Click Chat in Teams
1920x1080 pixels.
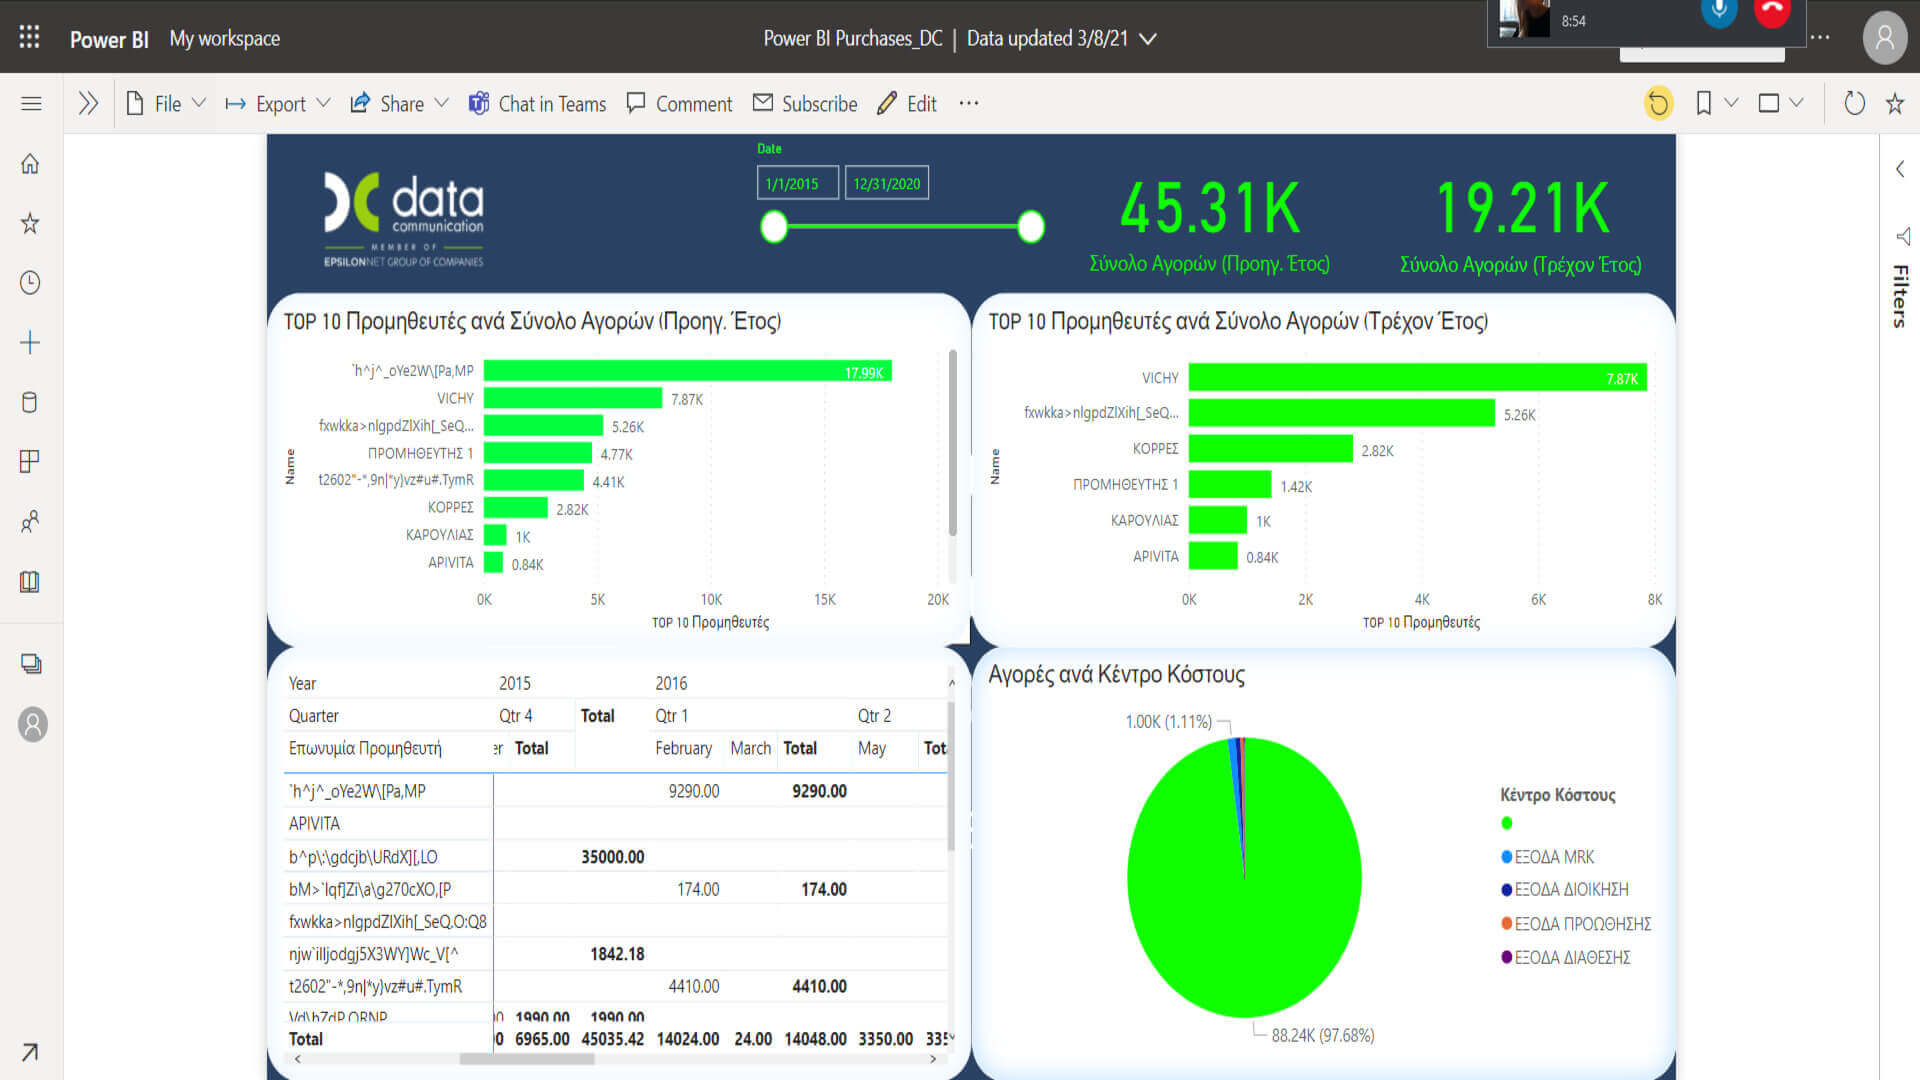coord(537,103)
